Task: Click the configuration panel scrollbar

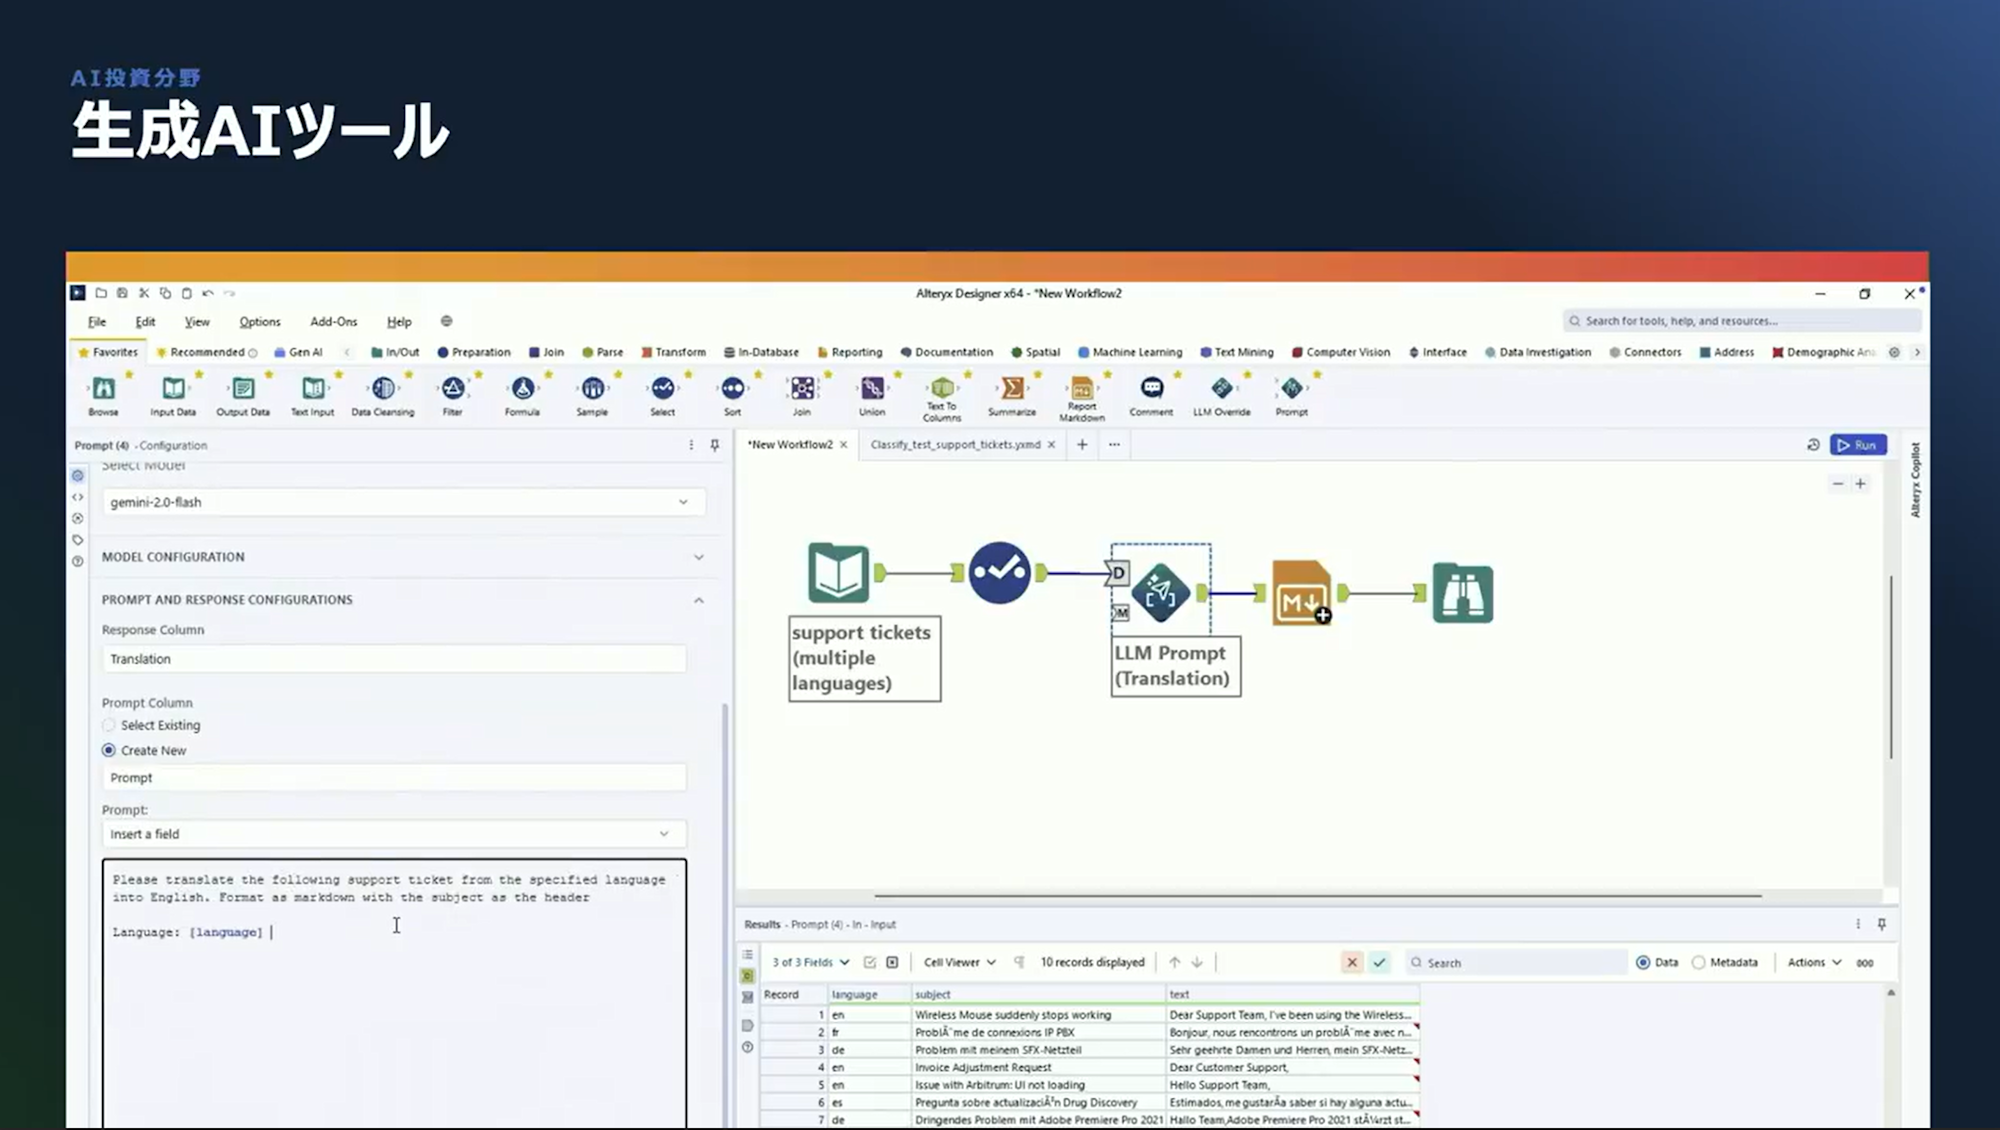Action: pyautogui.click(x=725, y=915)
